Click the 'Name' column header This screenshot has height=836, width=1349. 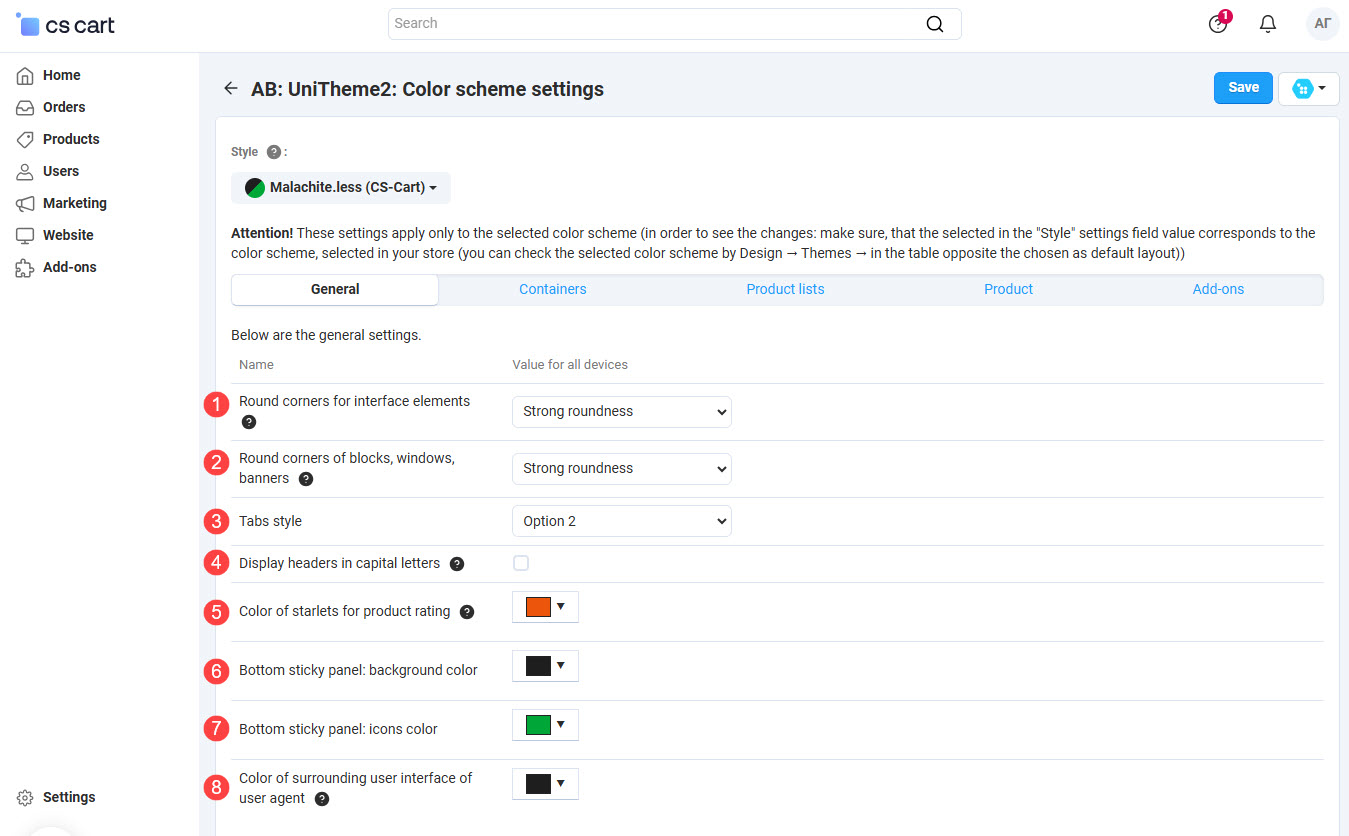[x=256, y=365]
